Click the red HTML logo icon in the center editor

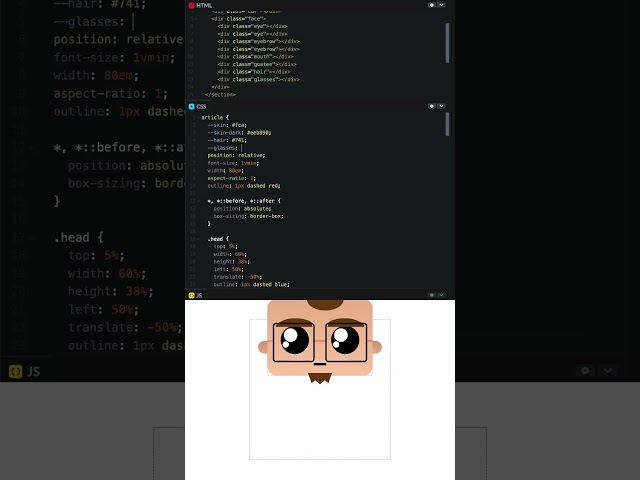point(191,5)
